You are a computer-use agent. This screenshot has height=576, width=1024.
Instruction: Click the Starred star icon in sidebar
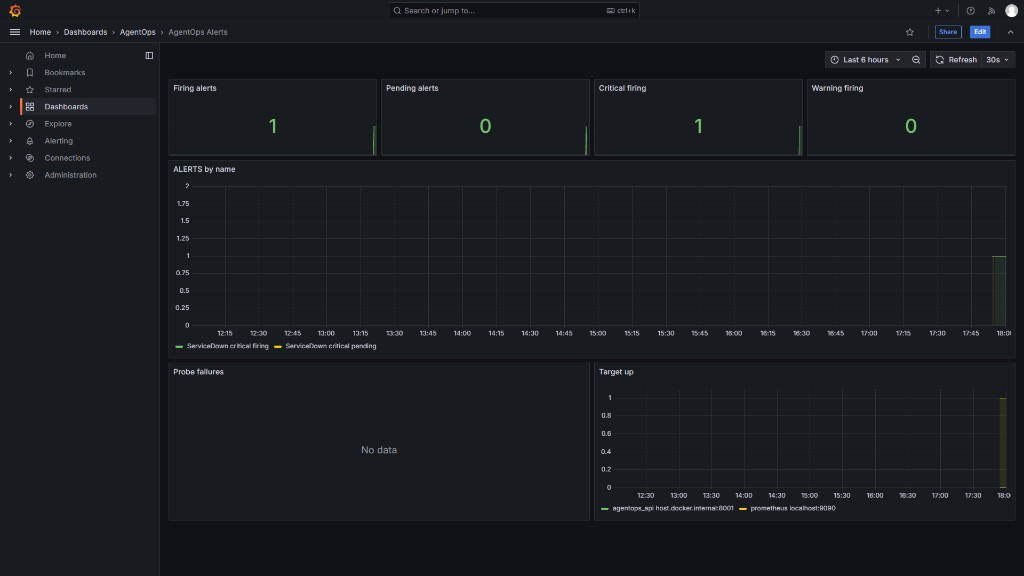pyautogui.click(x=30, y=89)
